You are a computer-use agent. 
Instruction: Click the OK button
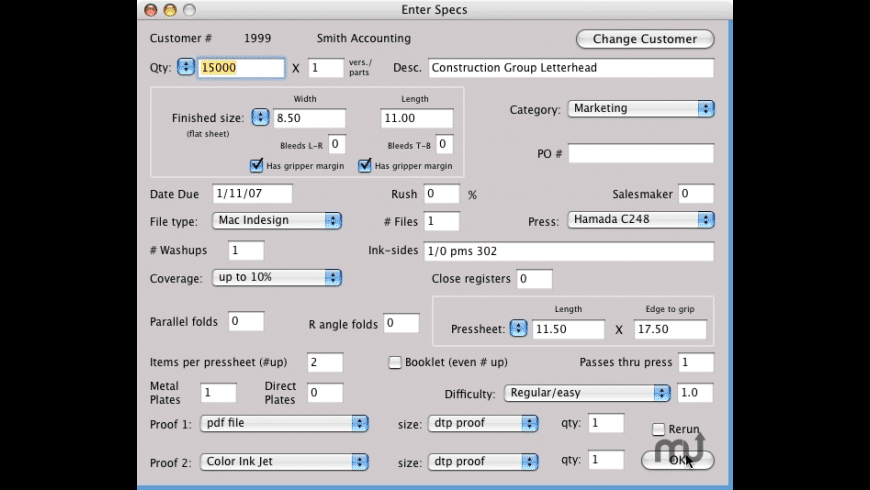pyautogui.click(x=677, y=460)
